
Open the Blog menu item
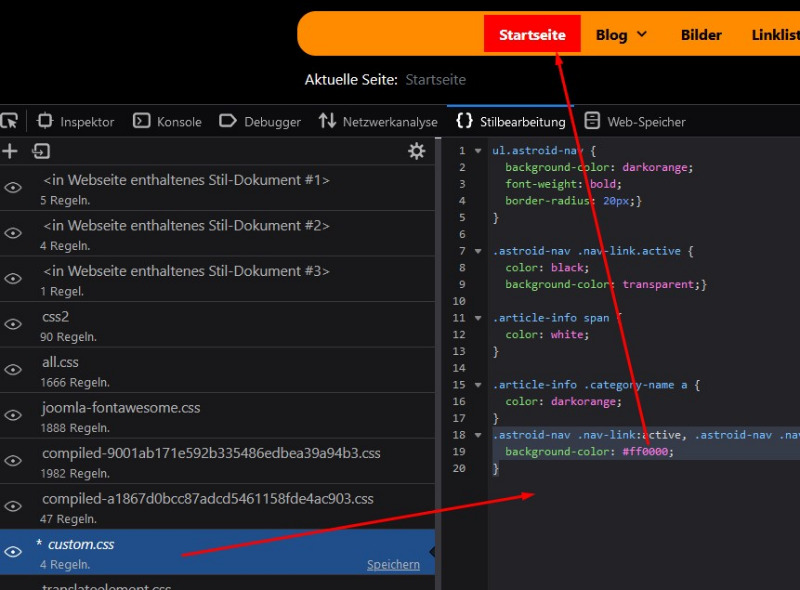pyautogui.click(x=611, y=35)
